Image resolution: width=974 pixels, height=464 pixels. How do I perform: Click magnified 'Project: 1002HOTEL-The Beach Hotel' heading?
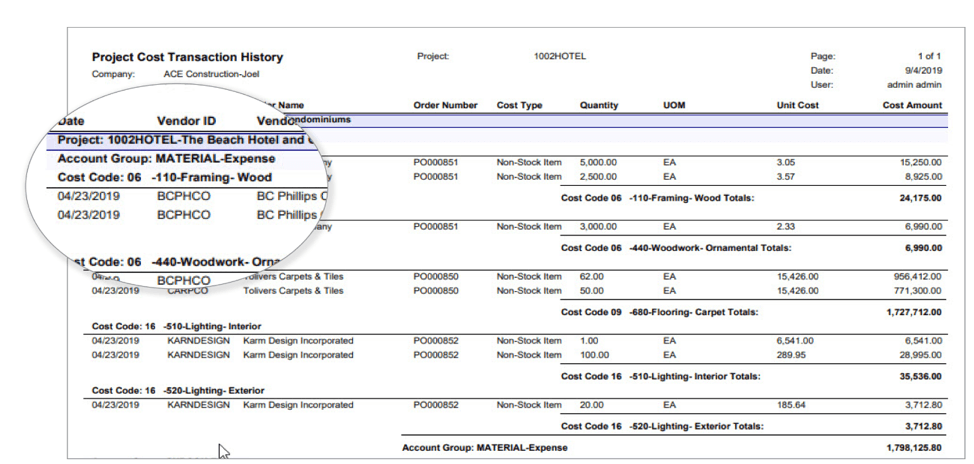click(186, 140)
